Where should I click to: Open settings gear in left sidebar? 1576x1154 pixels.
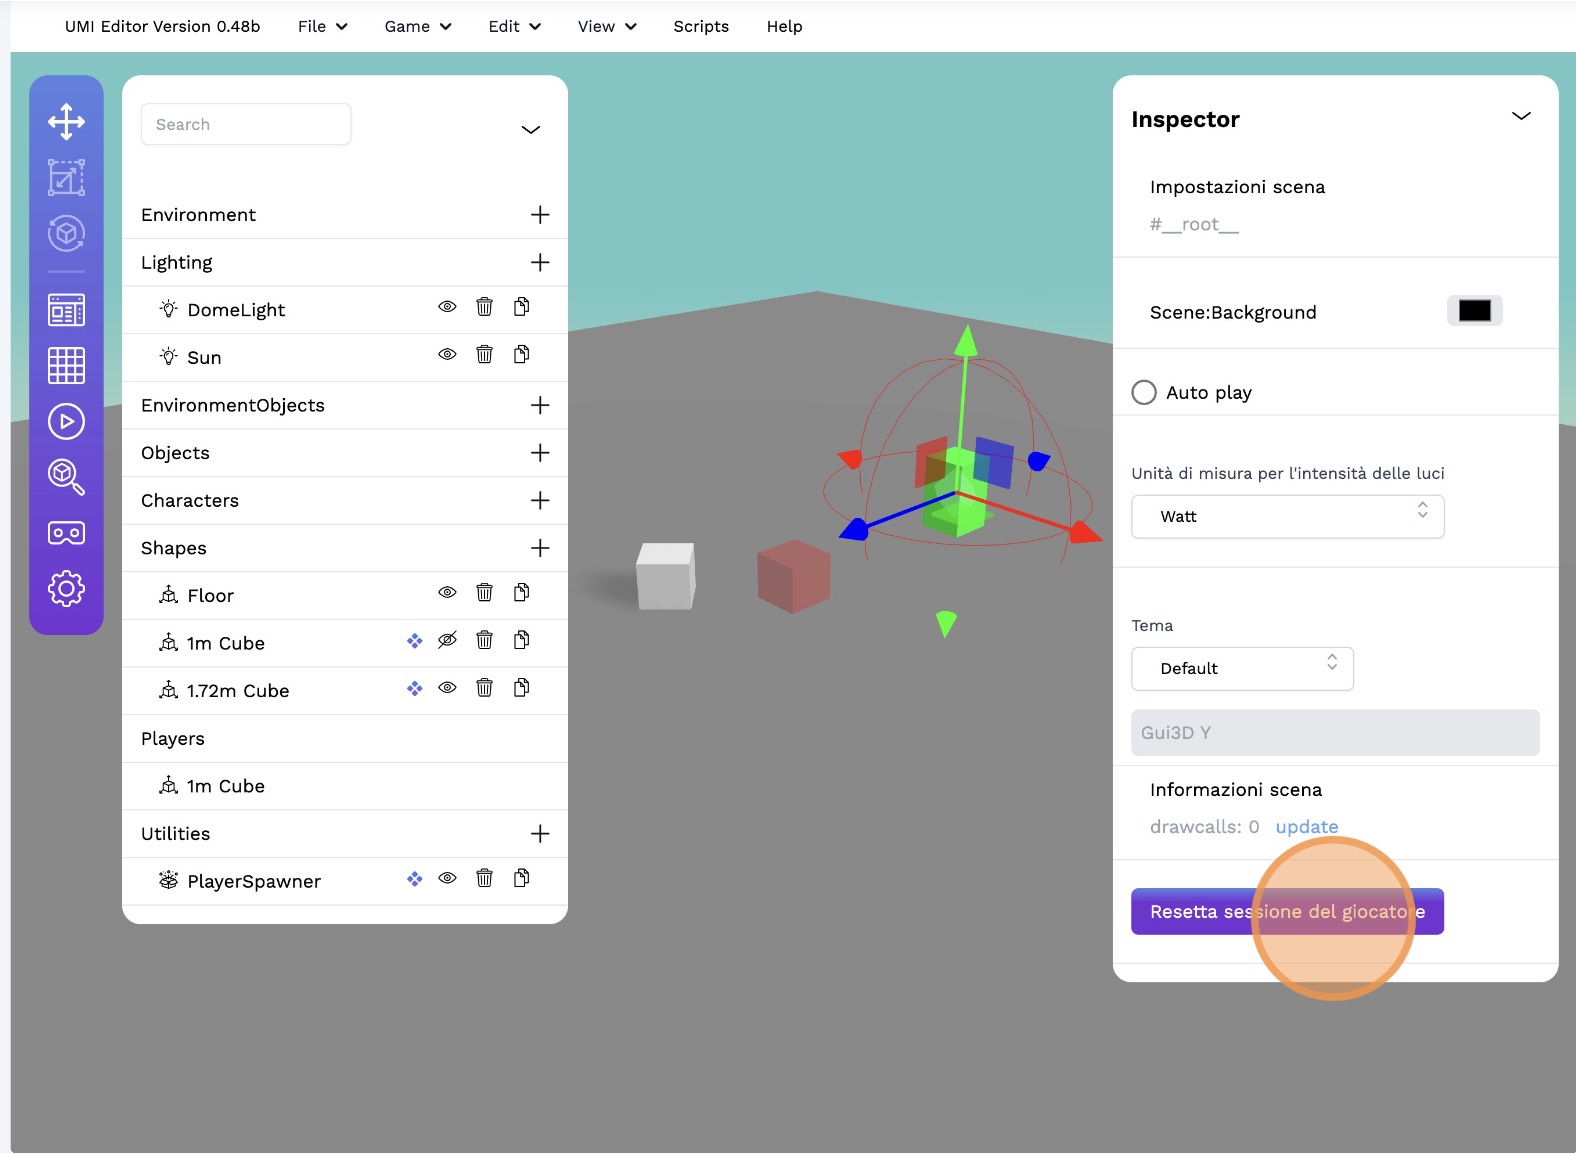point(66,589)
